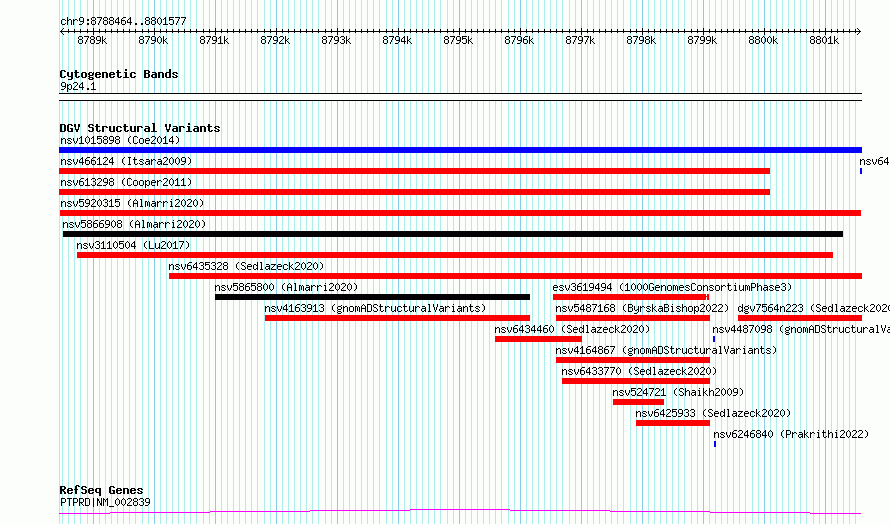Viewport: 890px width, 524px height.
Task: Click the RefSeq Genes track title
Action: [101, 490]
